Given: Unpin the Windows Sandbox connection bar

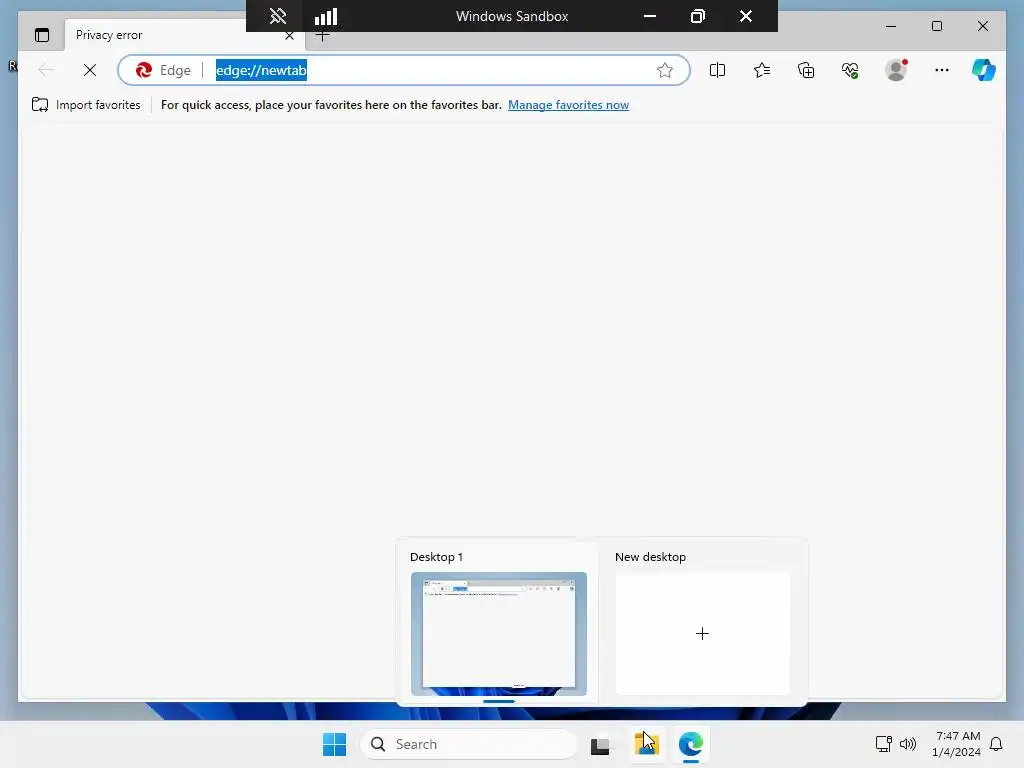Looking at the screenshot, I should coord(278,16).
